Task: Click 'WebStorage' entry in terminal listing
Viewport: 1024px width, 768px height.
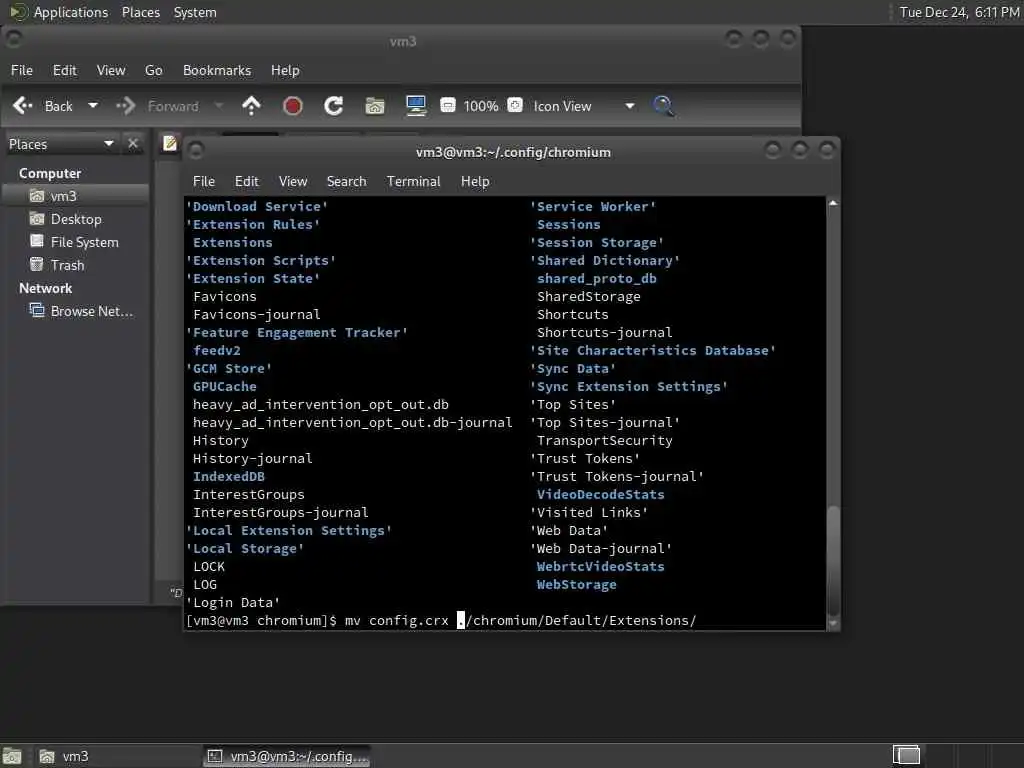Action: click(x=577, y=584)
